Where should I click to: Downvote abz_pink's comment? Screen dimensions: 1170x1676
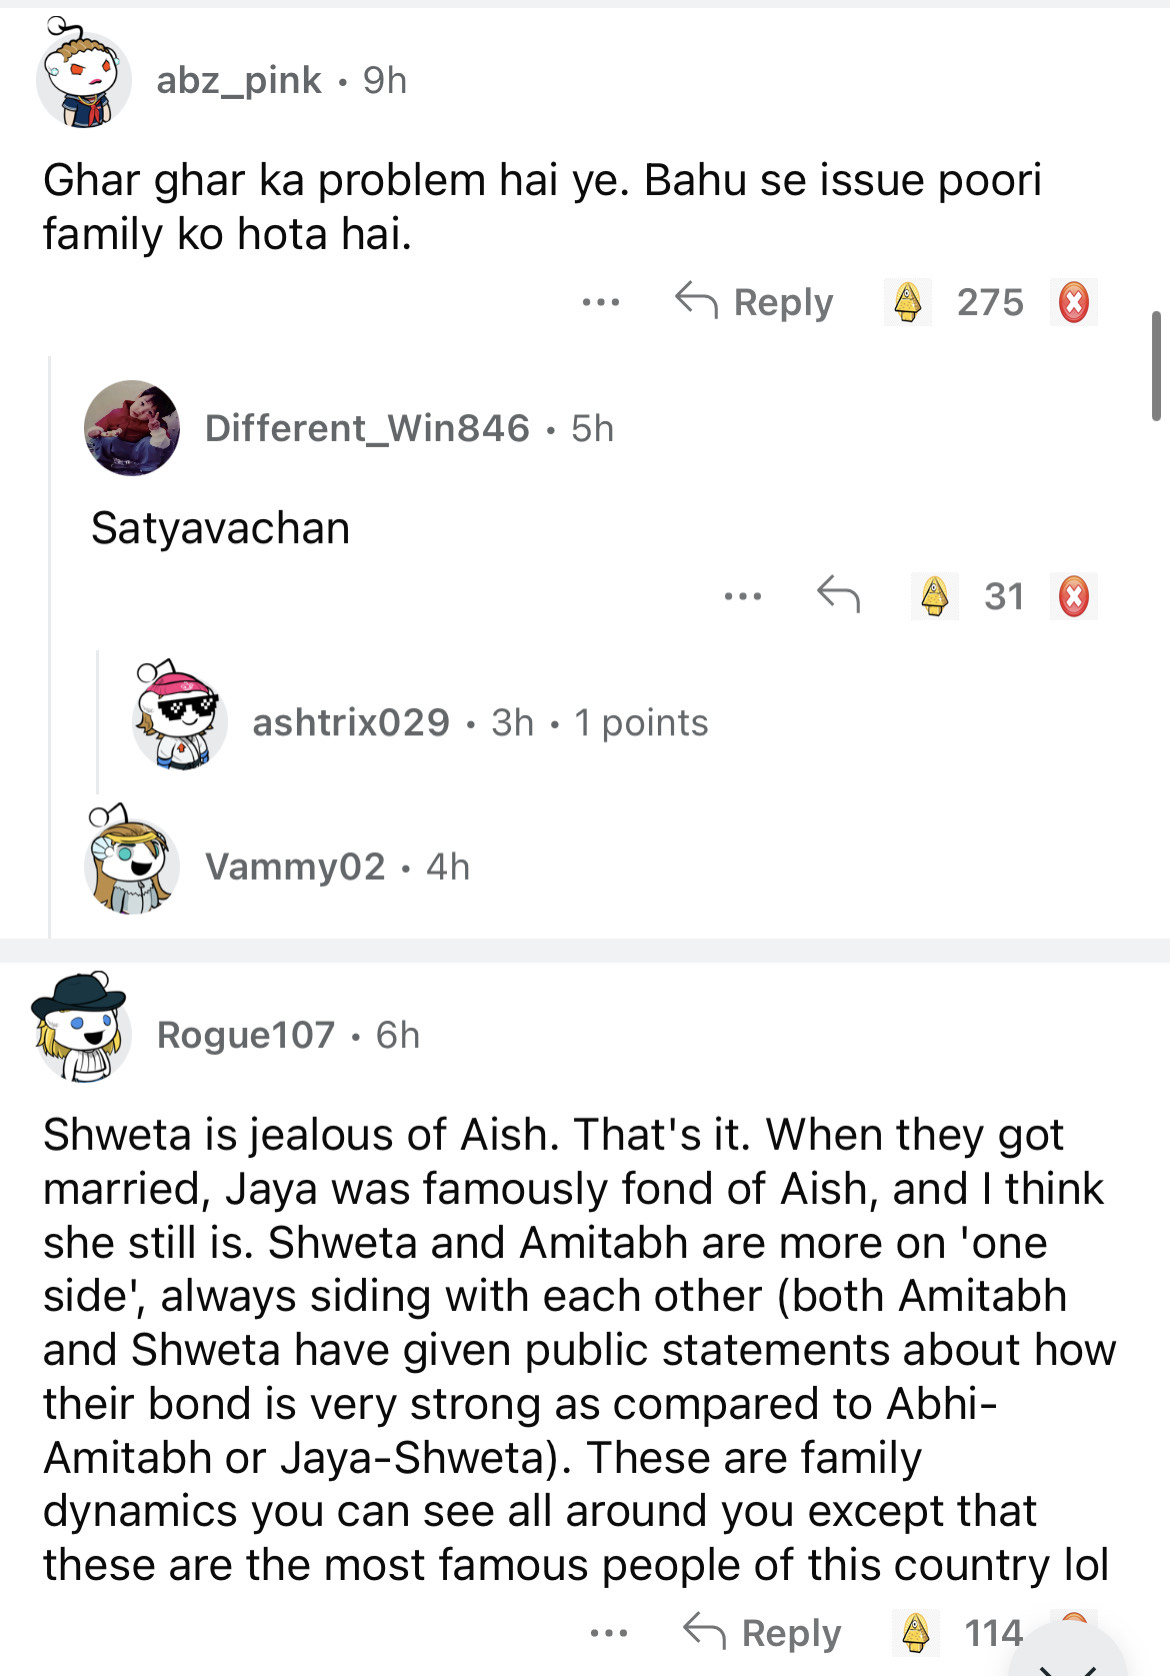pos(1074,302)
